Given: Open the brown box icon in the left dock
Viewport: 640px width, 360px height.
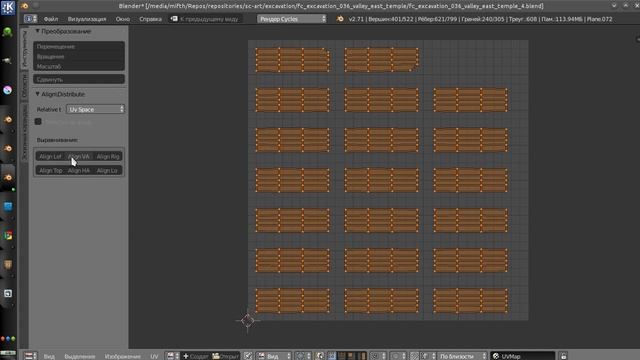Looking at the screenshot, I should 8,265.
